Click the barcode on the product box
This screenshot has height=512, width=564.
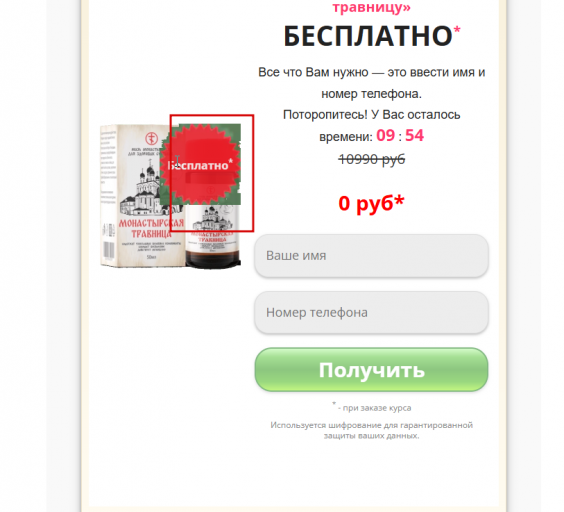pos(109,250)
